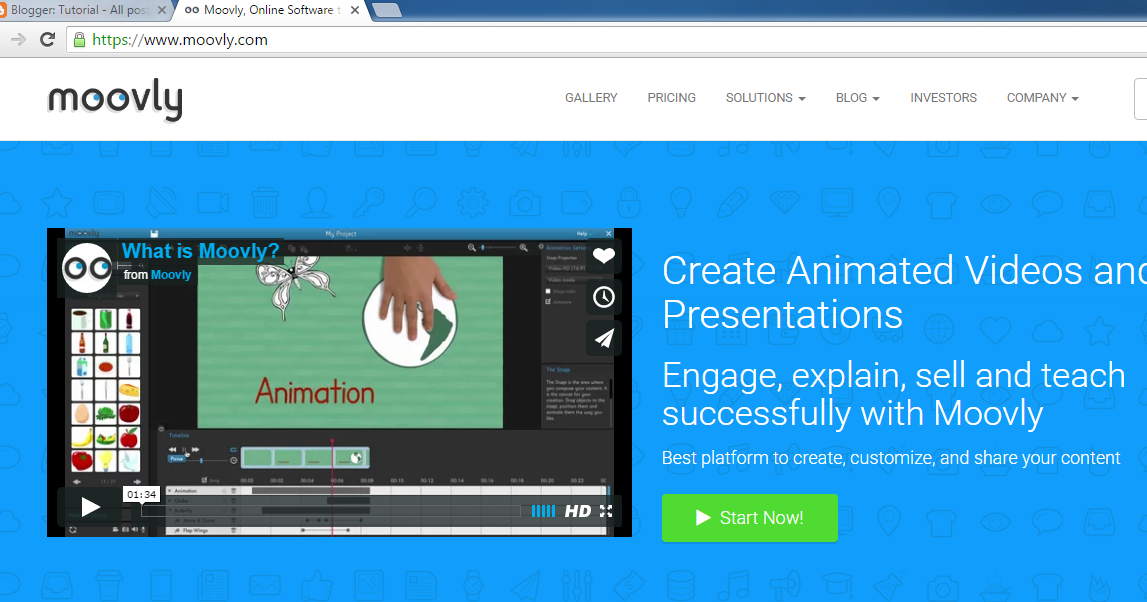Viewport: 1147px width, 602px height.
Task: Open the Pricing page
Action: point(672,98)
